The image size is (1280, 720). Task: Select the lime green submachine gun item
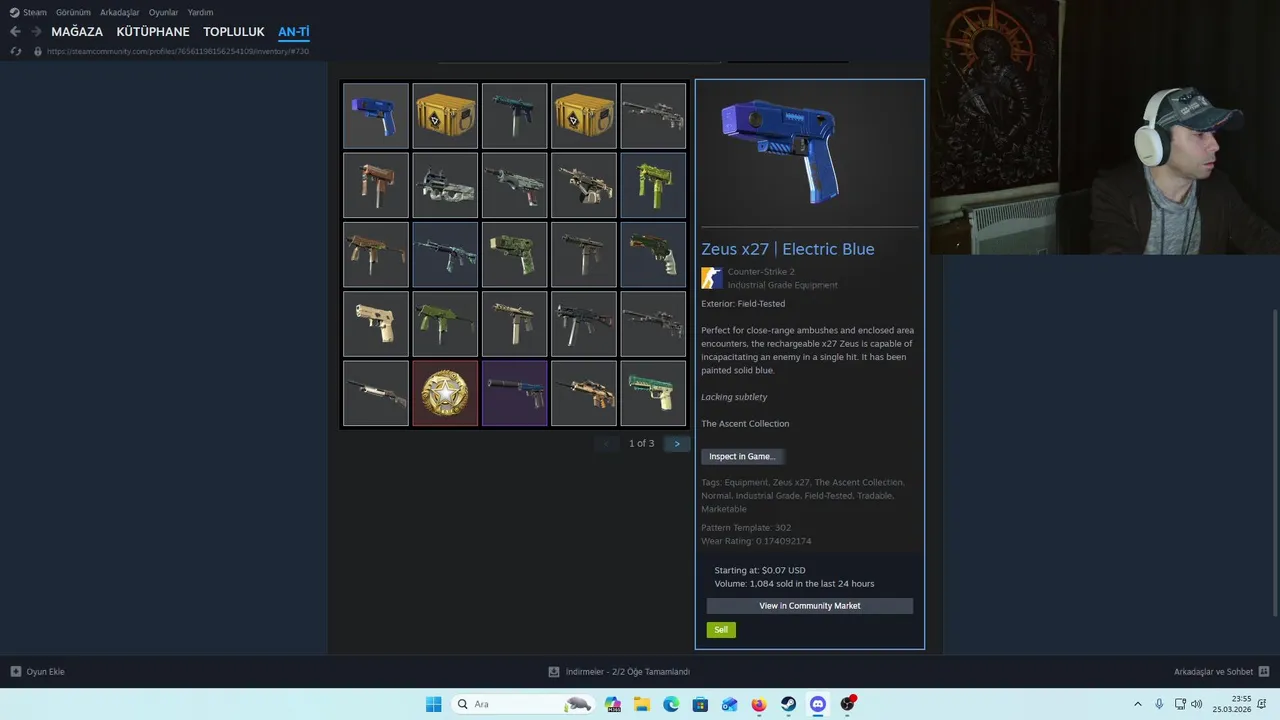tap(653, 185)
